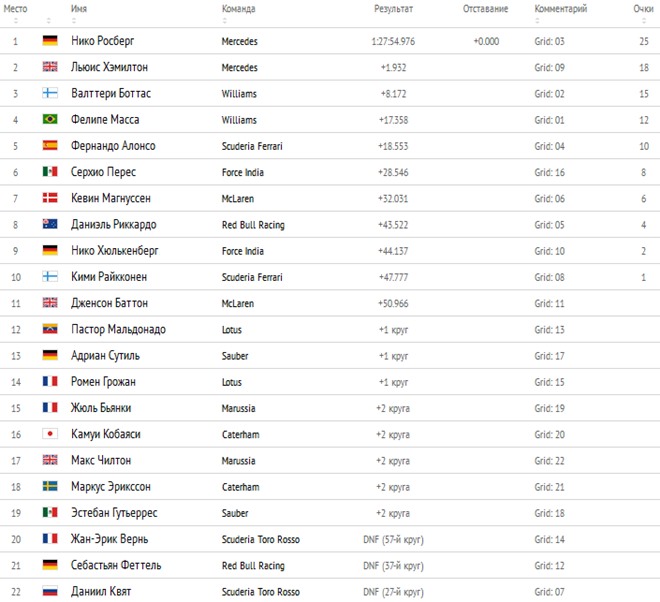The height and width of the screenshot is (602, 660).
Task: Click the Spanish flag beside Фернандо Алонсо
Action: [50, 145]
